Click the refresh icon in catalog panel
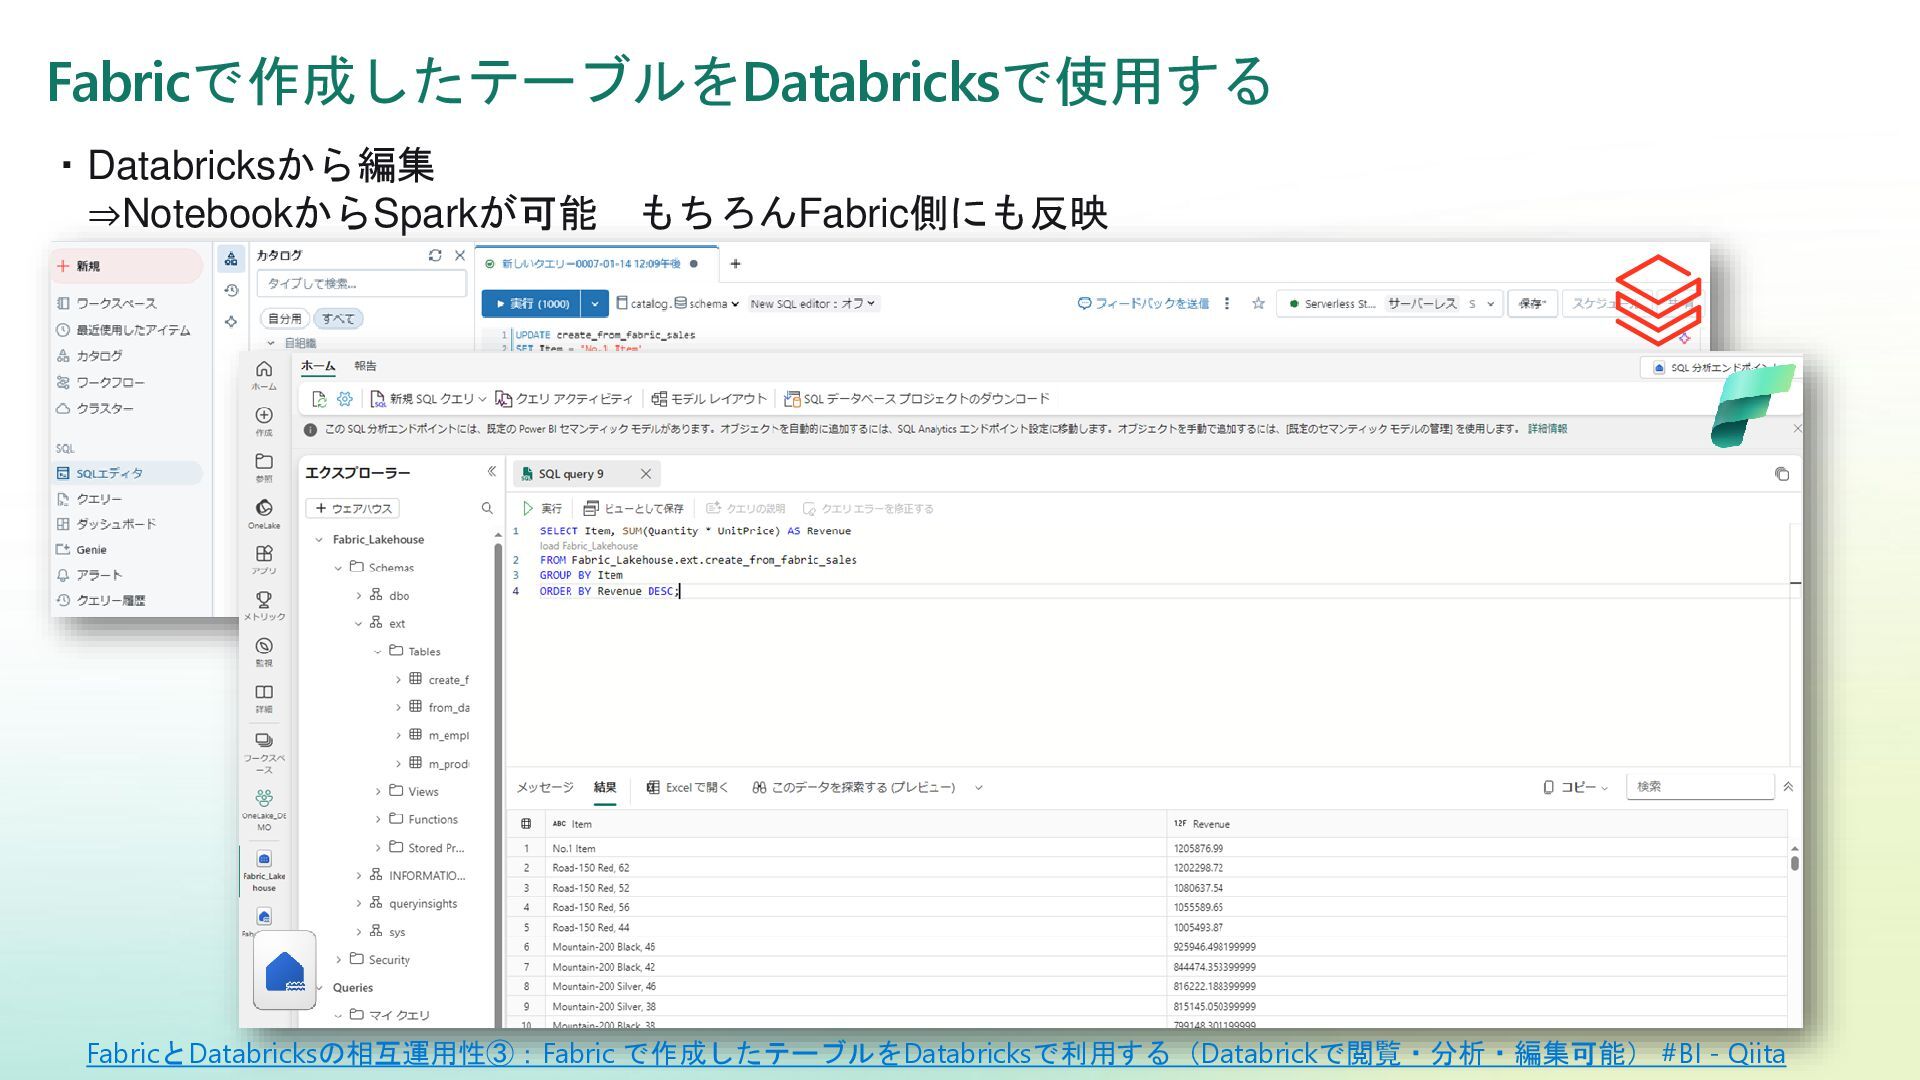 click(435, 256)
